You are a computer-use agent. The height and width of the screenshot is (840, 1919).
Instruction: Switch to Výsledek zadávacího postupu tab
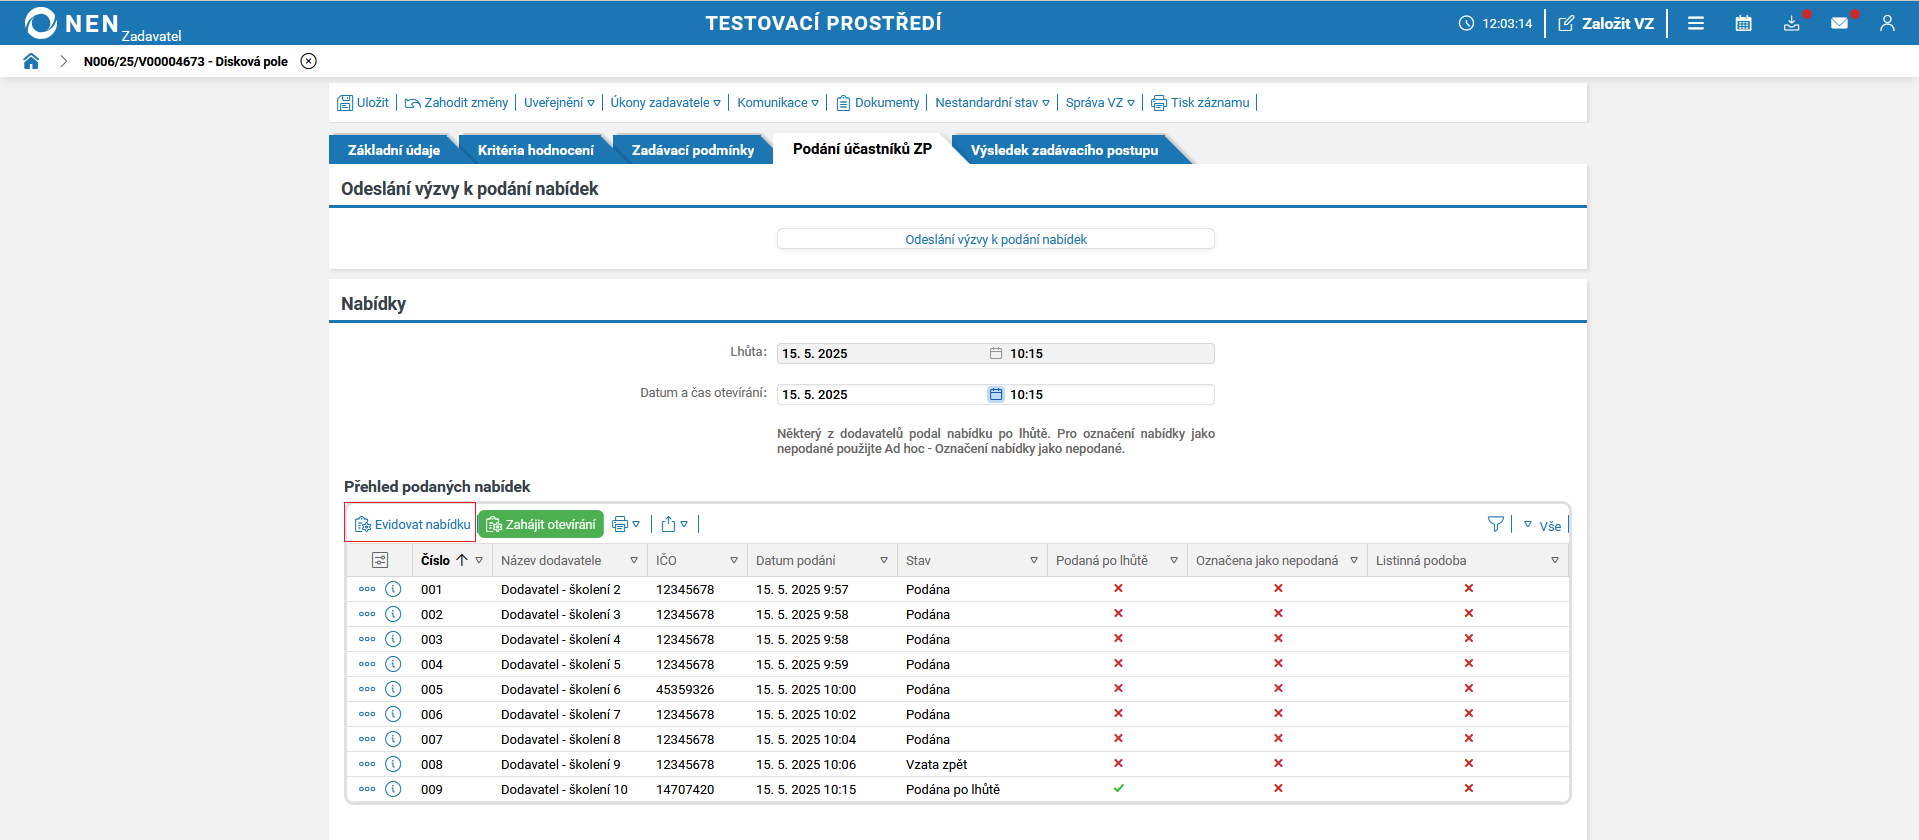1064,150
